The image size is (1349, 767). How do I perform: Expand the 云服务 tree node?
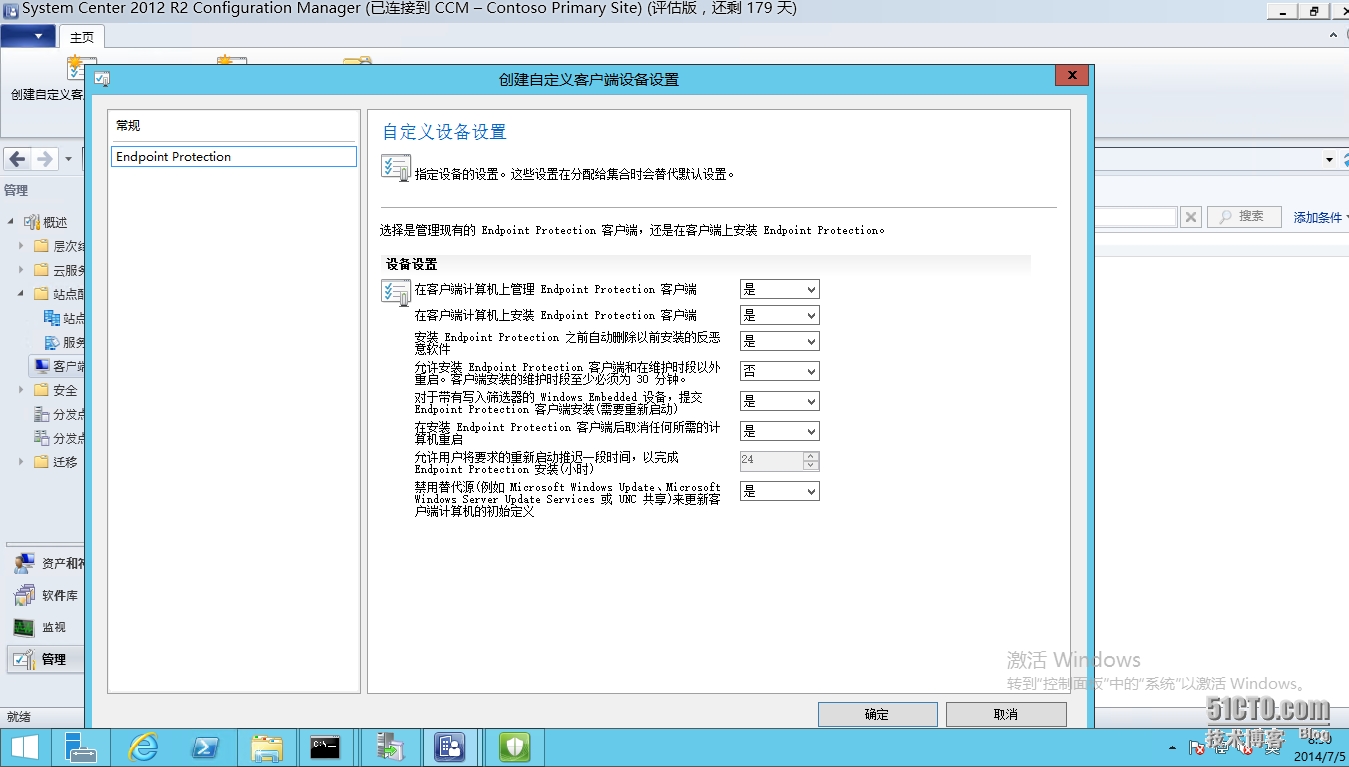(21, 270)
